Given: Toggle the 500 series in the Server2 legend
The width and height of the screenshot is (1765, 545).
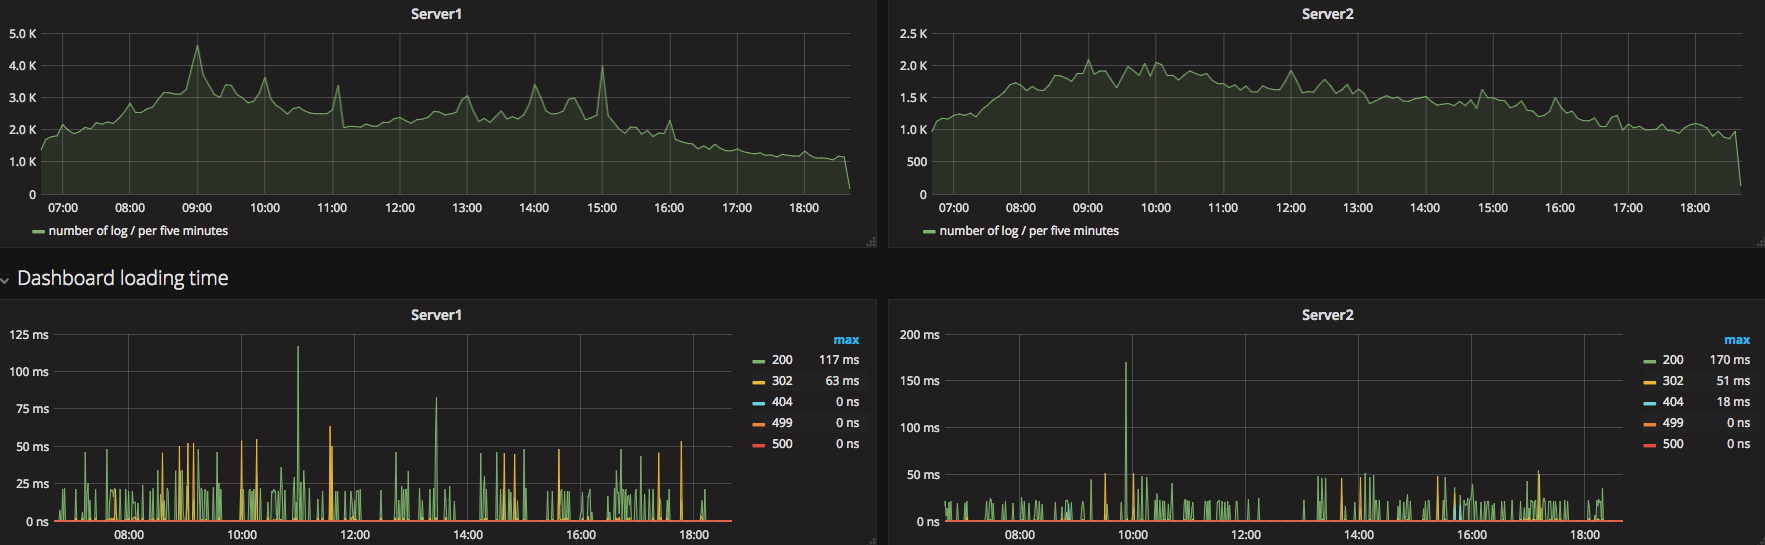Looking at the screenshot, I should point(1673,444).
